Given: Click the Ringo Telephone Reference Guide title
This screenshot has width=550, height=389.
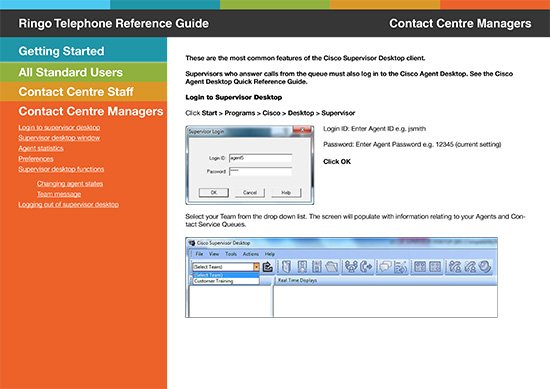Looking at the screenshot, I should tap(113, 24).
